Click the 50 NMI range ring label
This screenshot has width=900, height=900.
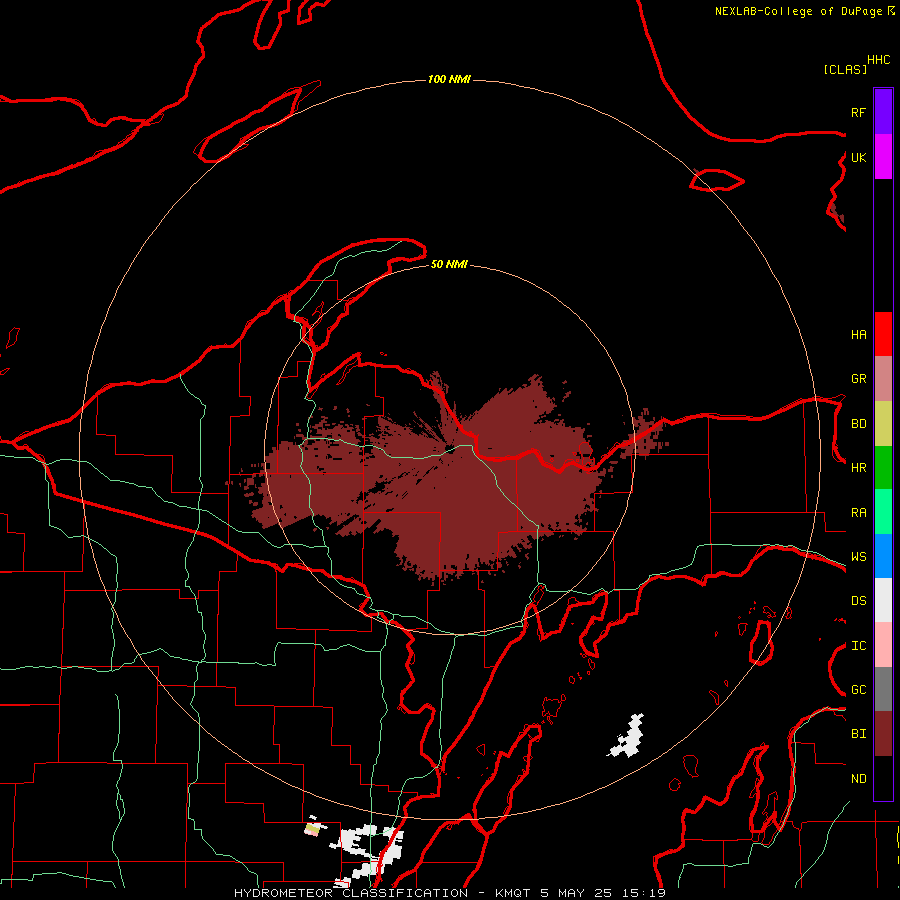pyautogui.click(x=449, y=264)
